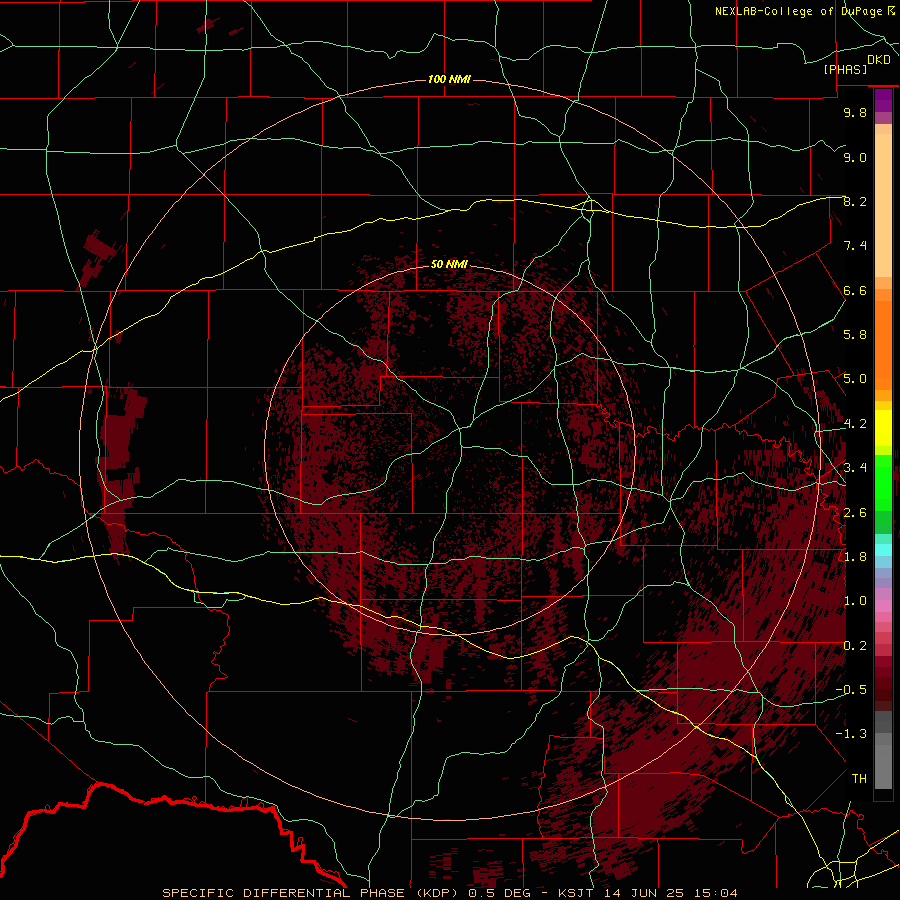Image resolution: width=900 pixels, height=900 pixels.
Task: Click the 9.0 scale value
Action: (x=855, y=157)
